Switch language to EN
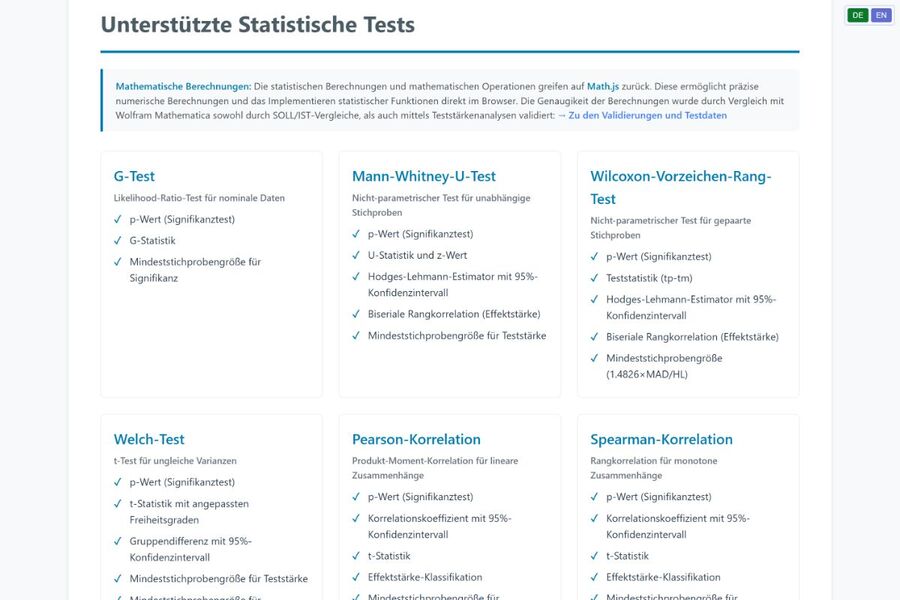Image resolution: width=900 pixels, height=600 pixels. (880, 15)
